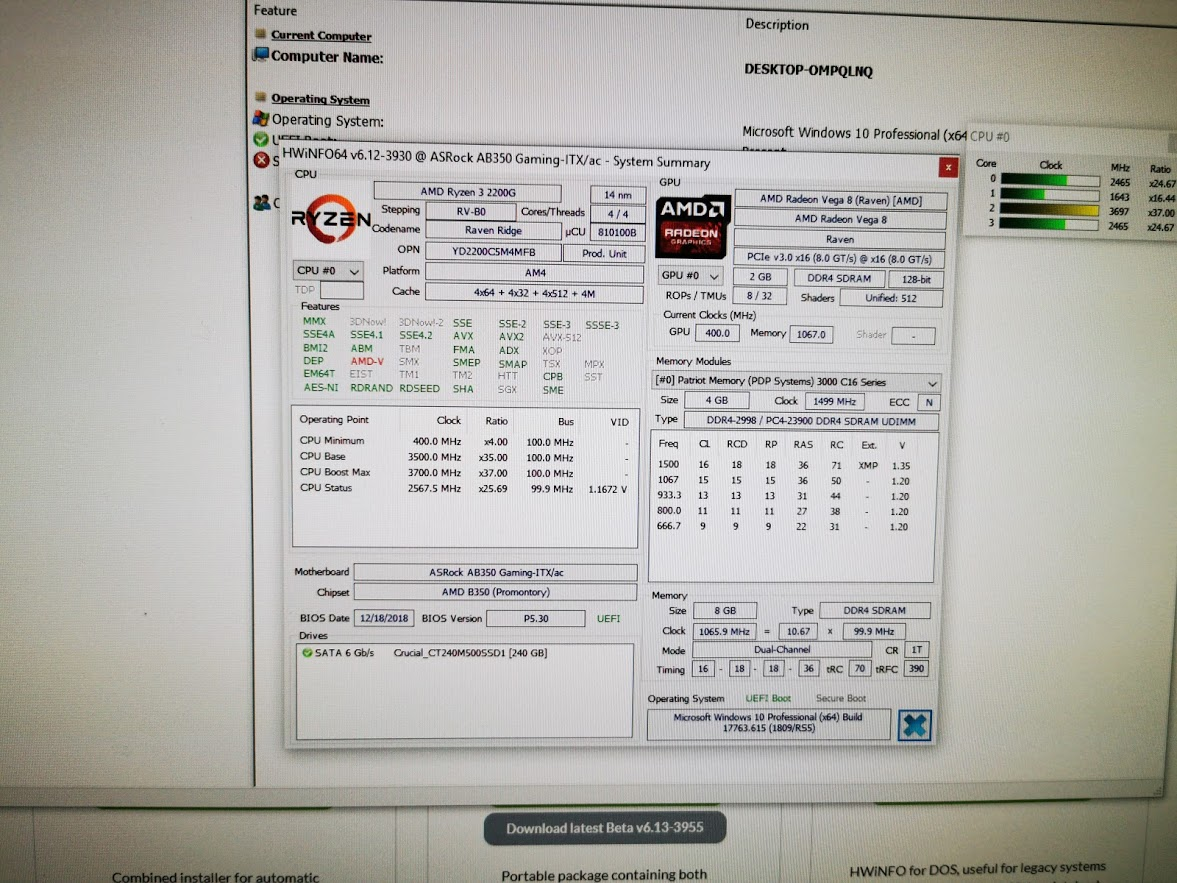Click the blue X button next to OS info
The height and width of the screenshot is (883, 1177).
914,725
